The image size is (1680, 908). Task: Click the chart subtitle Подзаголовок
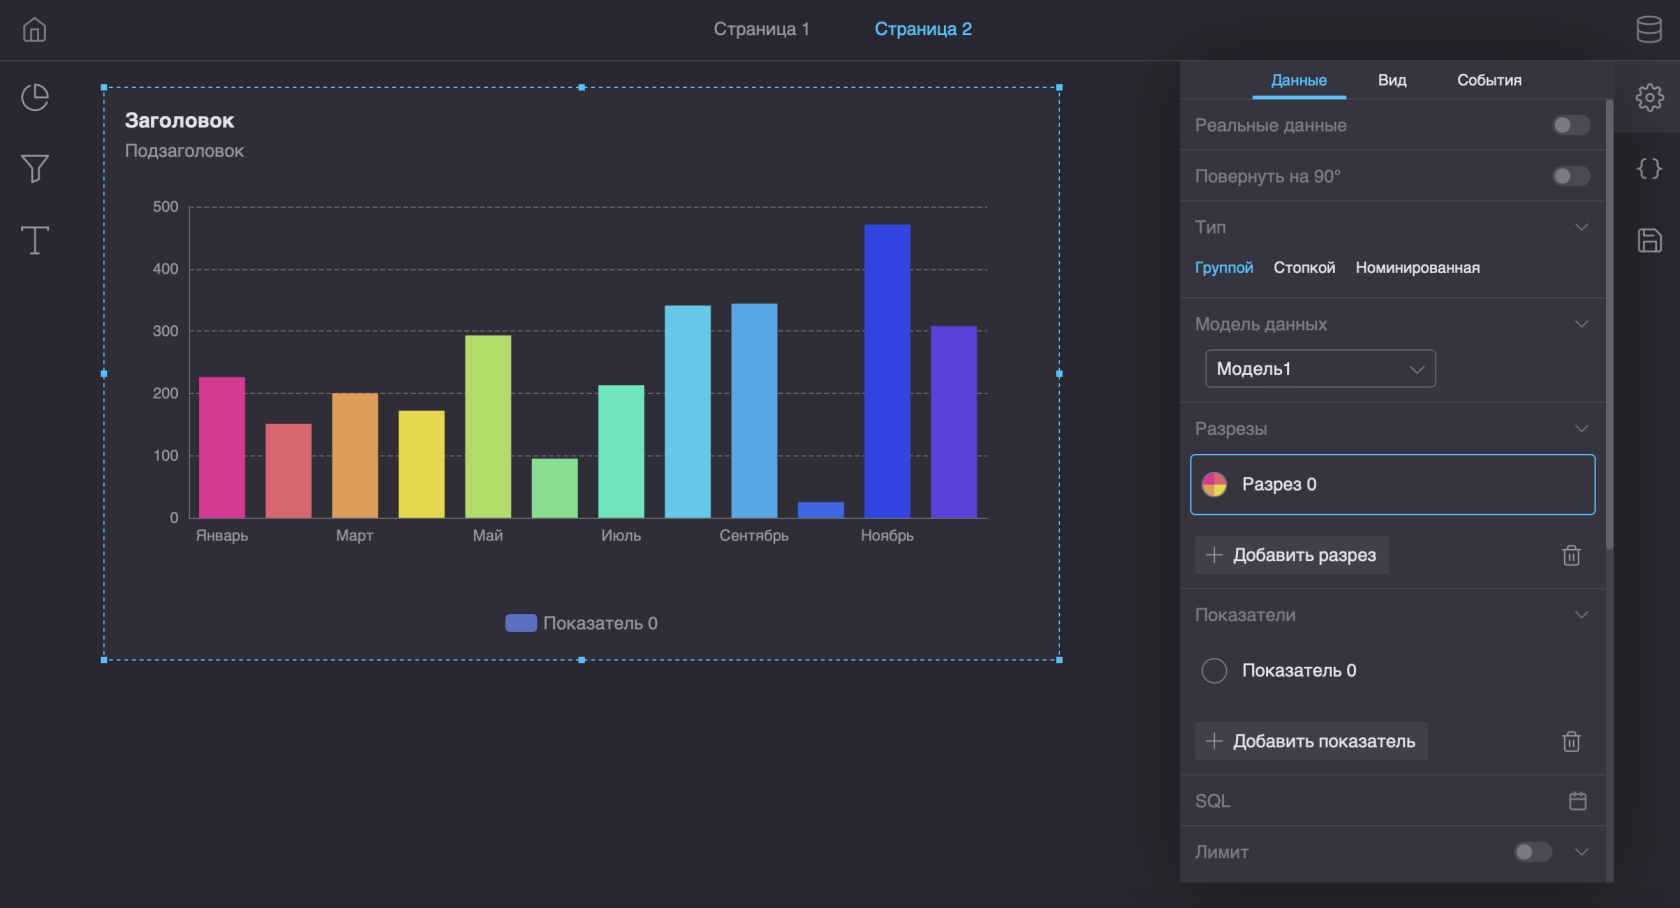tap(184, 151)
